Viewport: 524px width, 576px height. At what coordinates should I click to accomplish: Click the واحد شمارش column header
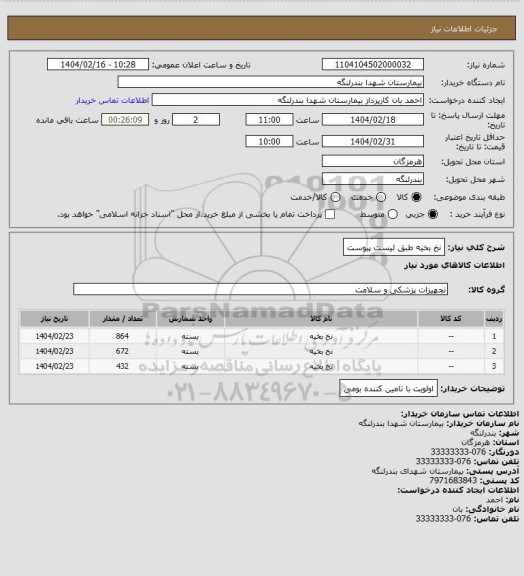(x=190, y=319)
